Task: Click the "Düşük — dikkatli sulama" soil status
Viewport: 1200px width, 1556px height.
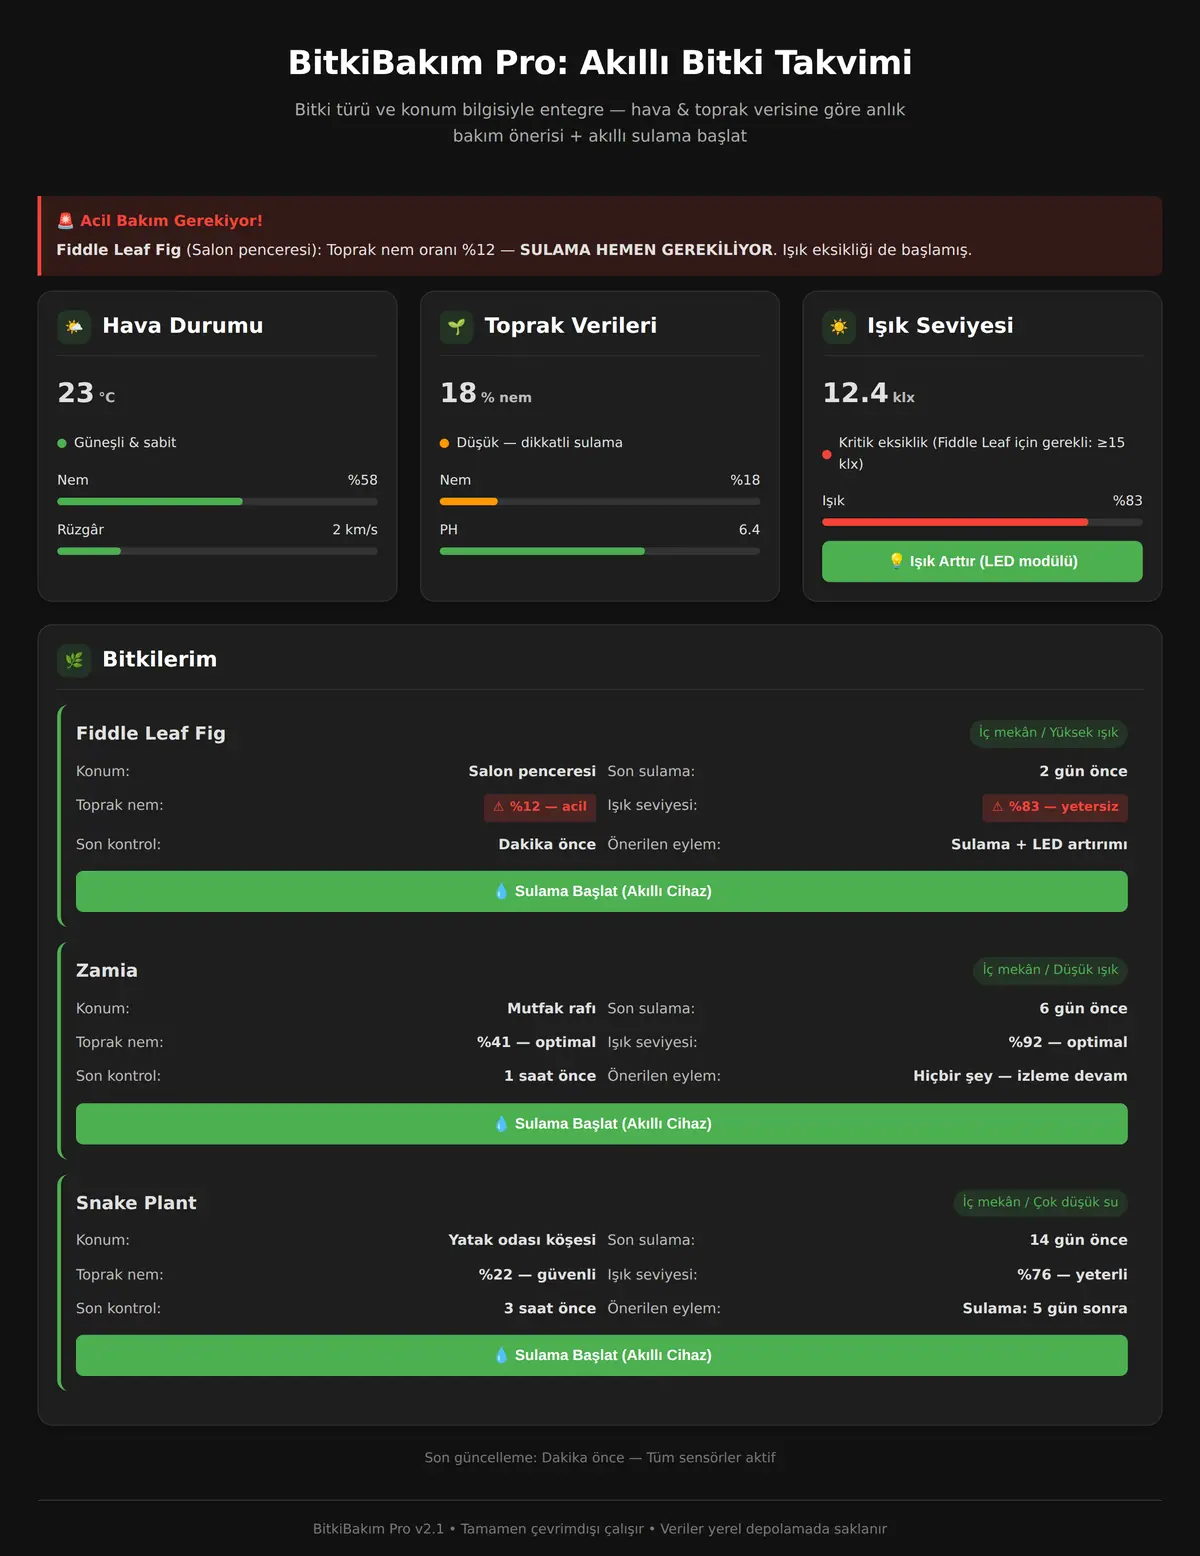Action: tap(539, 443)
